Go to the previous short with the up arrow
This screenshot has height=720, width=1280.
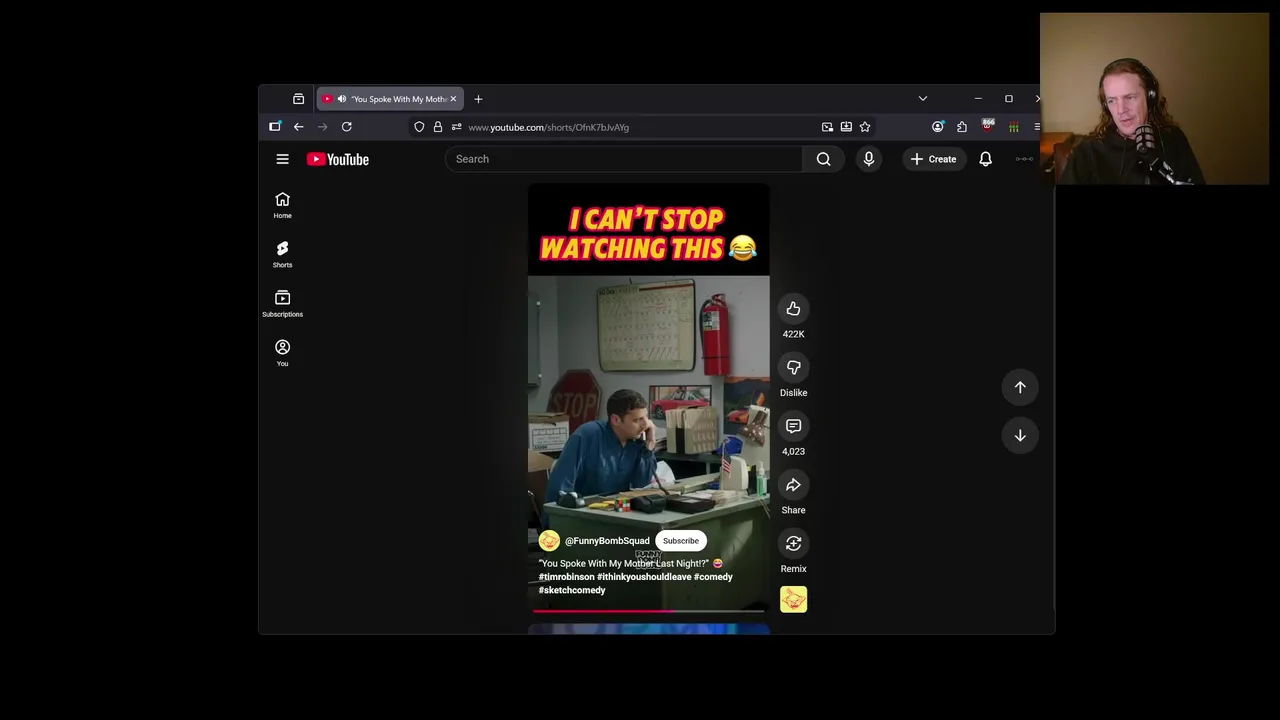pyautogui.click(x=1020, y=387)
